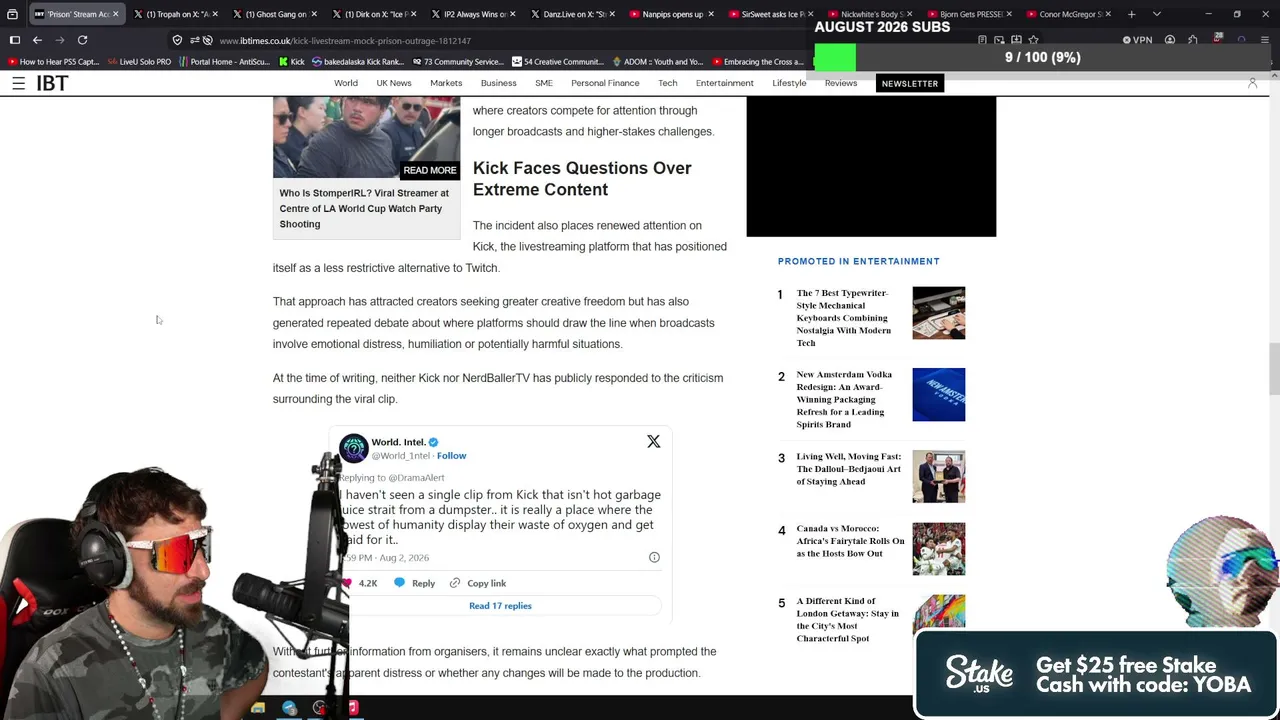Open the extensions puzzle icon
1280x720 pixels.
1193,40
